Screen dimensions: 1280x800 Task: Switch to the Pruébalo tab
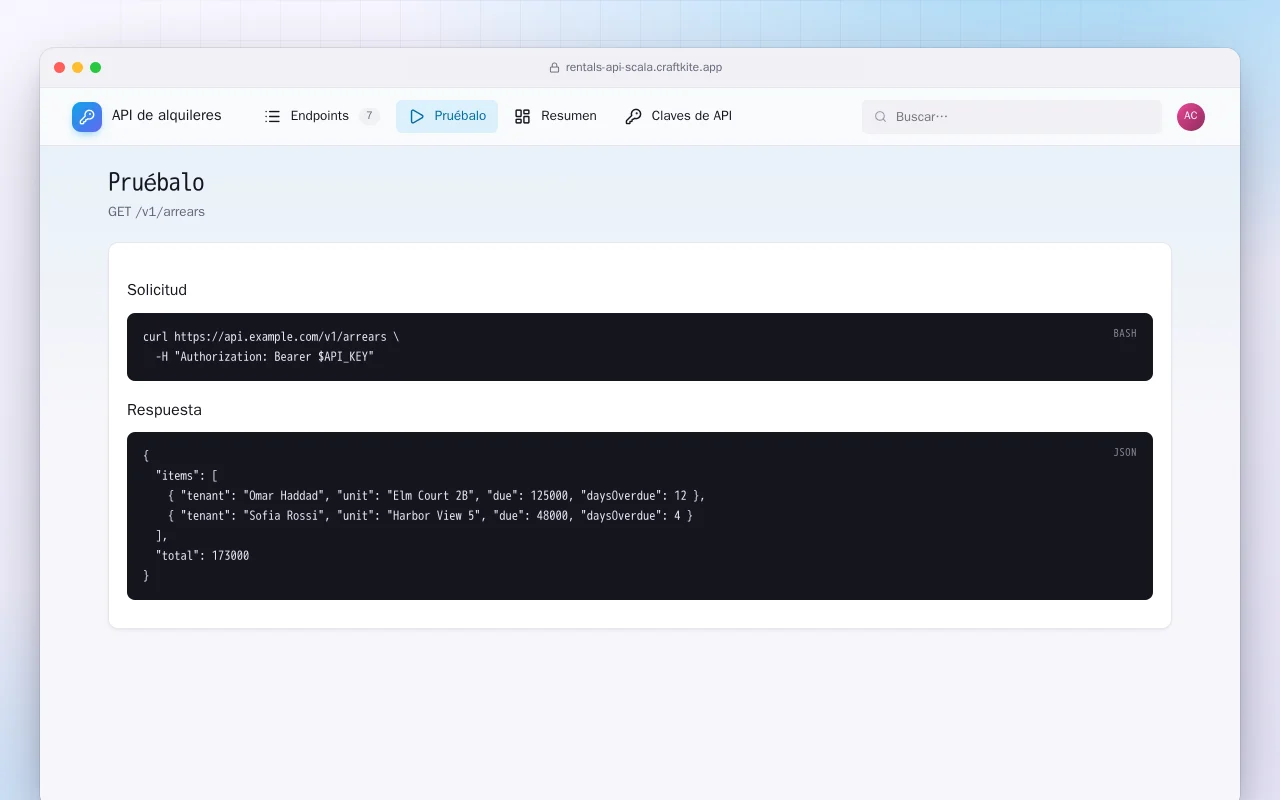point(447,116)
